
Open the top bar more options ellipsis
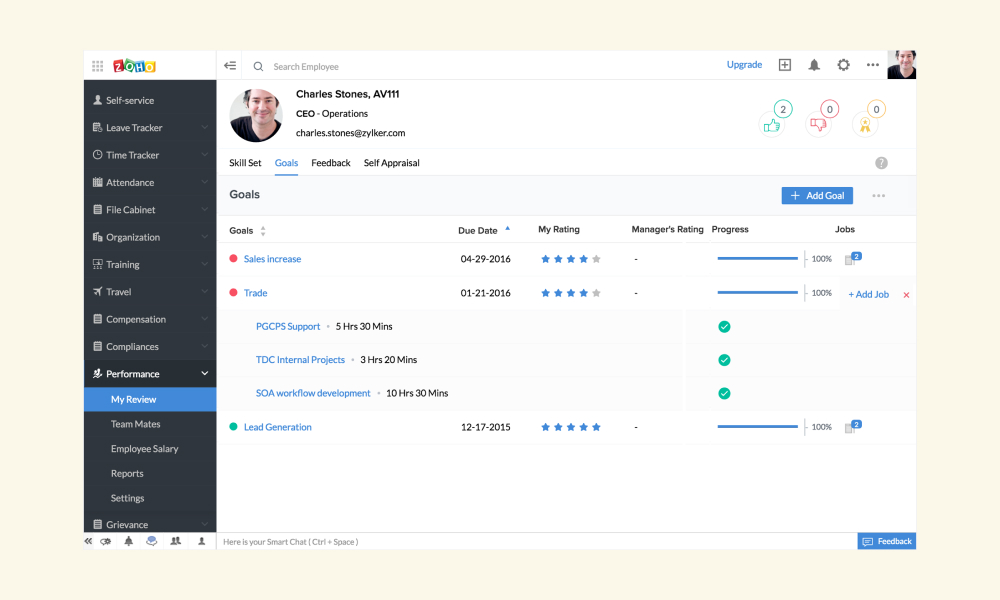tap(872, 64)
